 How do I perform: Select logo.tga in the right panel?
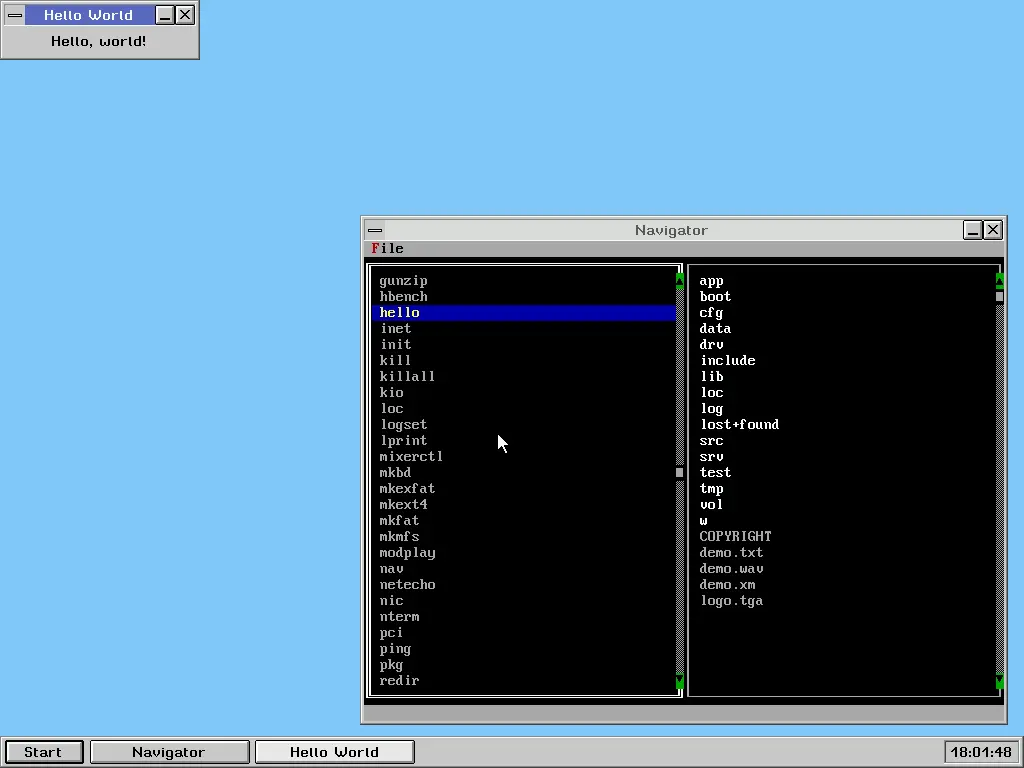[x=731, y=600]
